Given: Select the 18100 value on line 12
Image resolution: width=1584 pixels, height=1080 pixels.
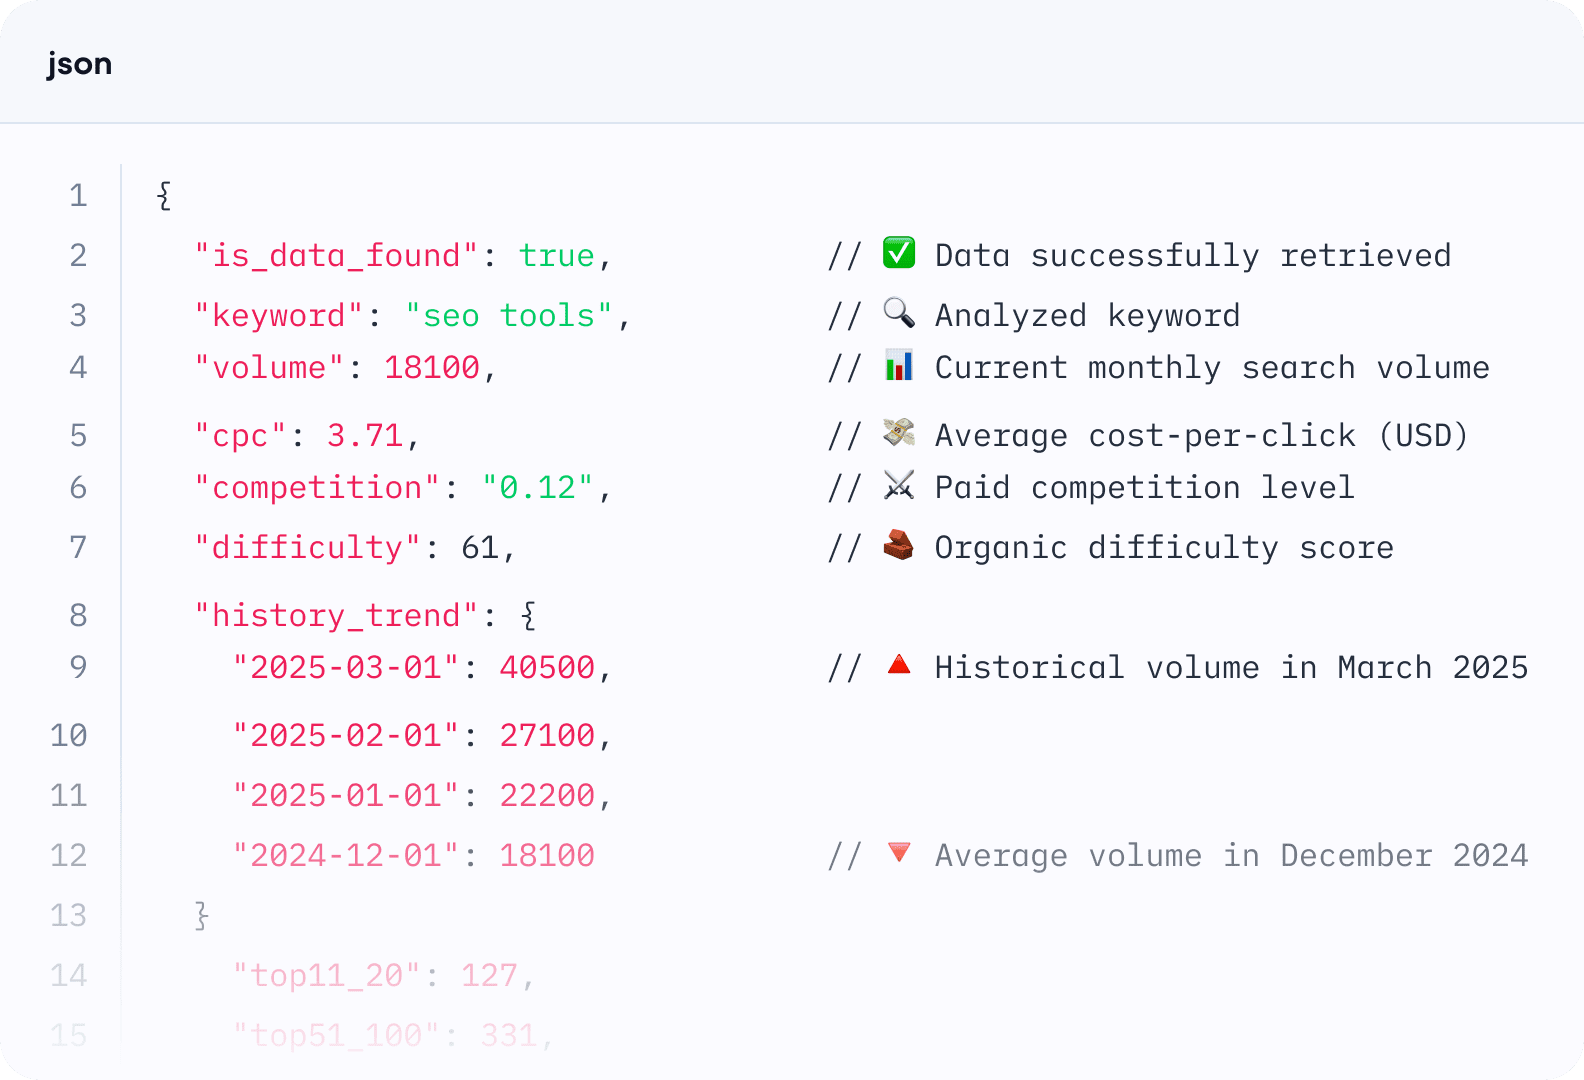Looking at the screenshot, I should click(547, 856).
